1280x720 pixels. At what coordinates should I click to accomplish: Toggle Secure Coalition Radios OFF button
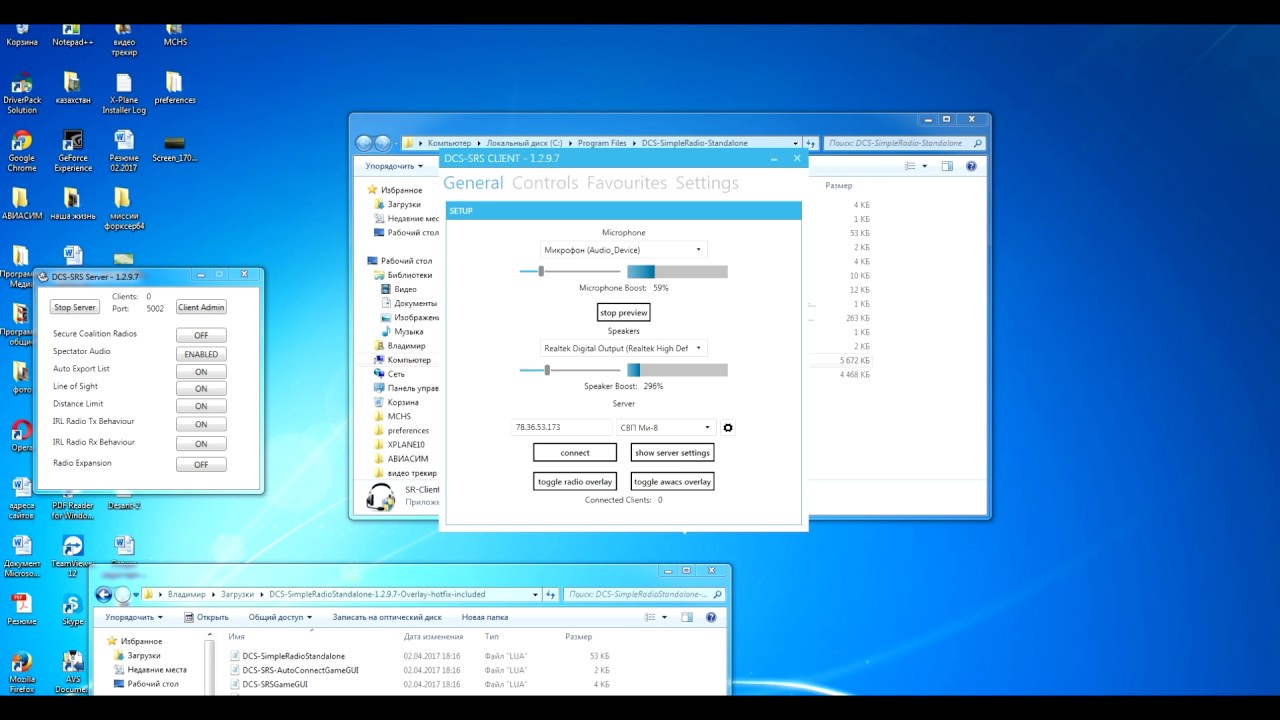(x=201, y=335)
